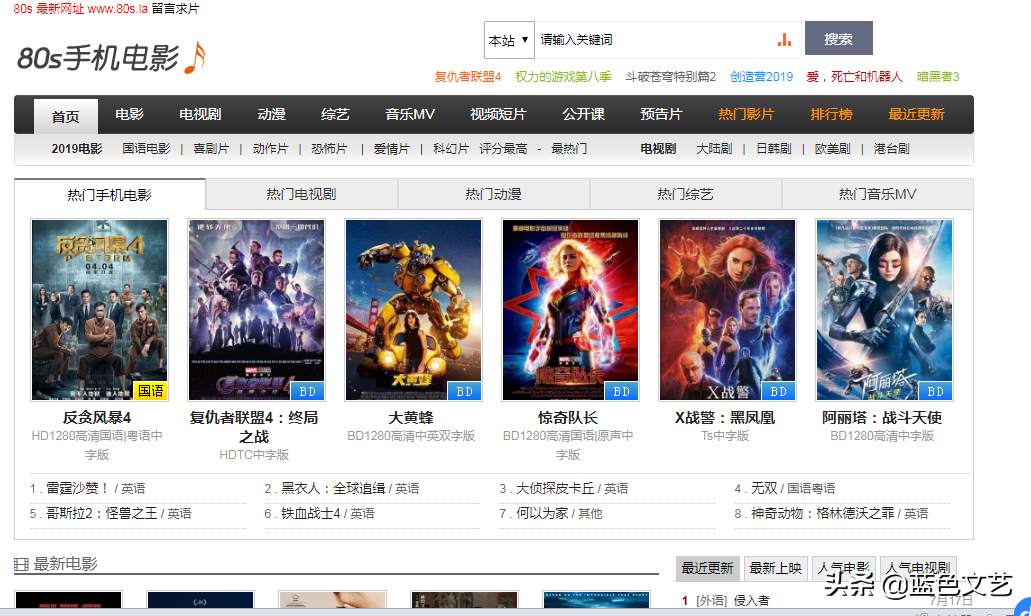Open the X战警：黑凤凰 movie poster
Viewport: 1031px width, 616px height.
point(727,310)
